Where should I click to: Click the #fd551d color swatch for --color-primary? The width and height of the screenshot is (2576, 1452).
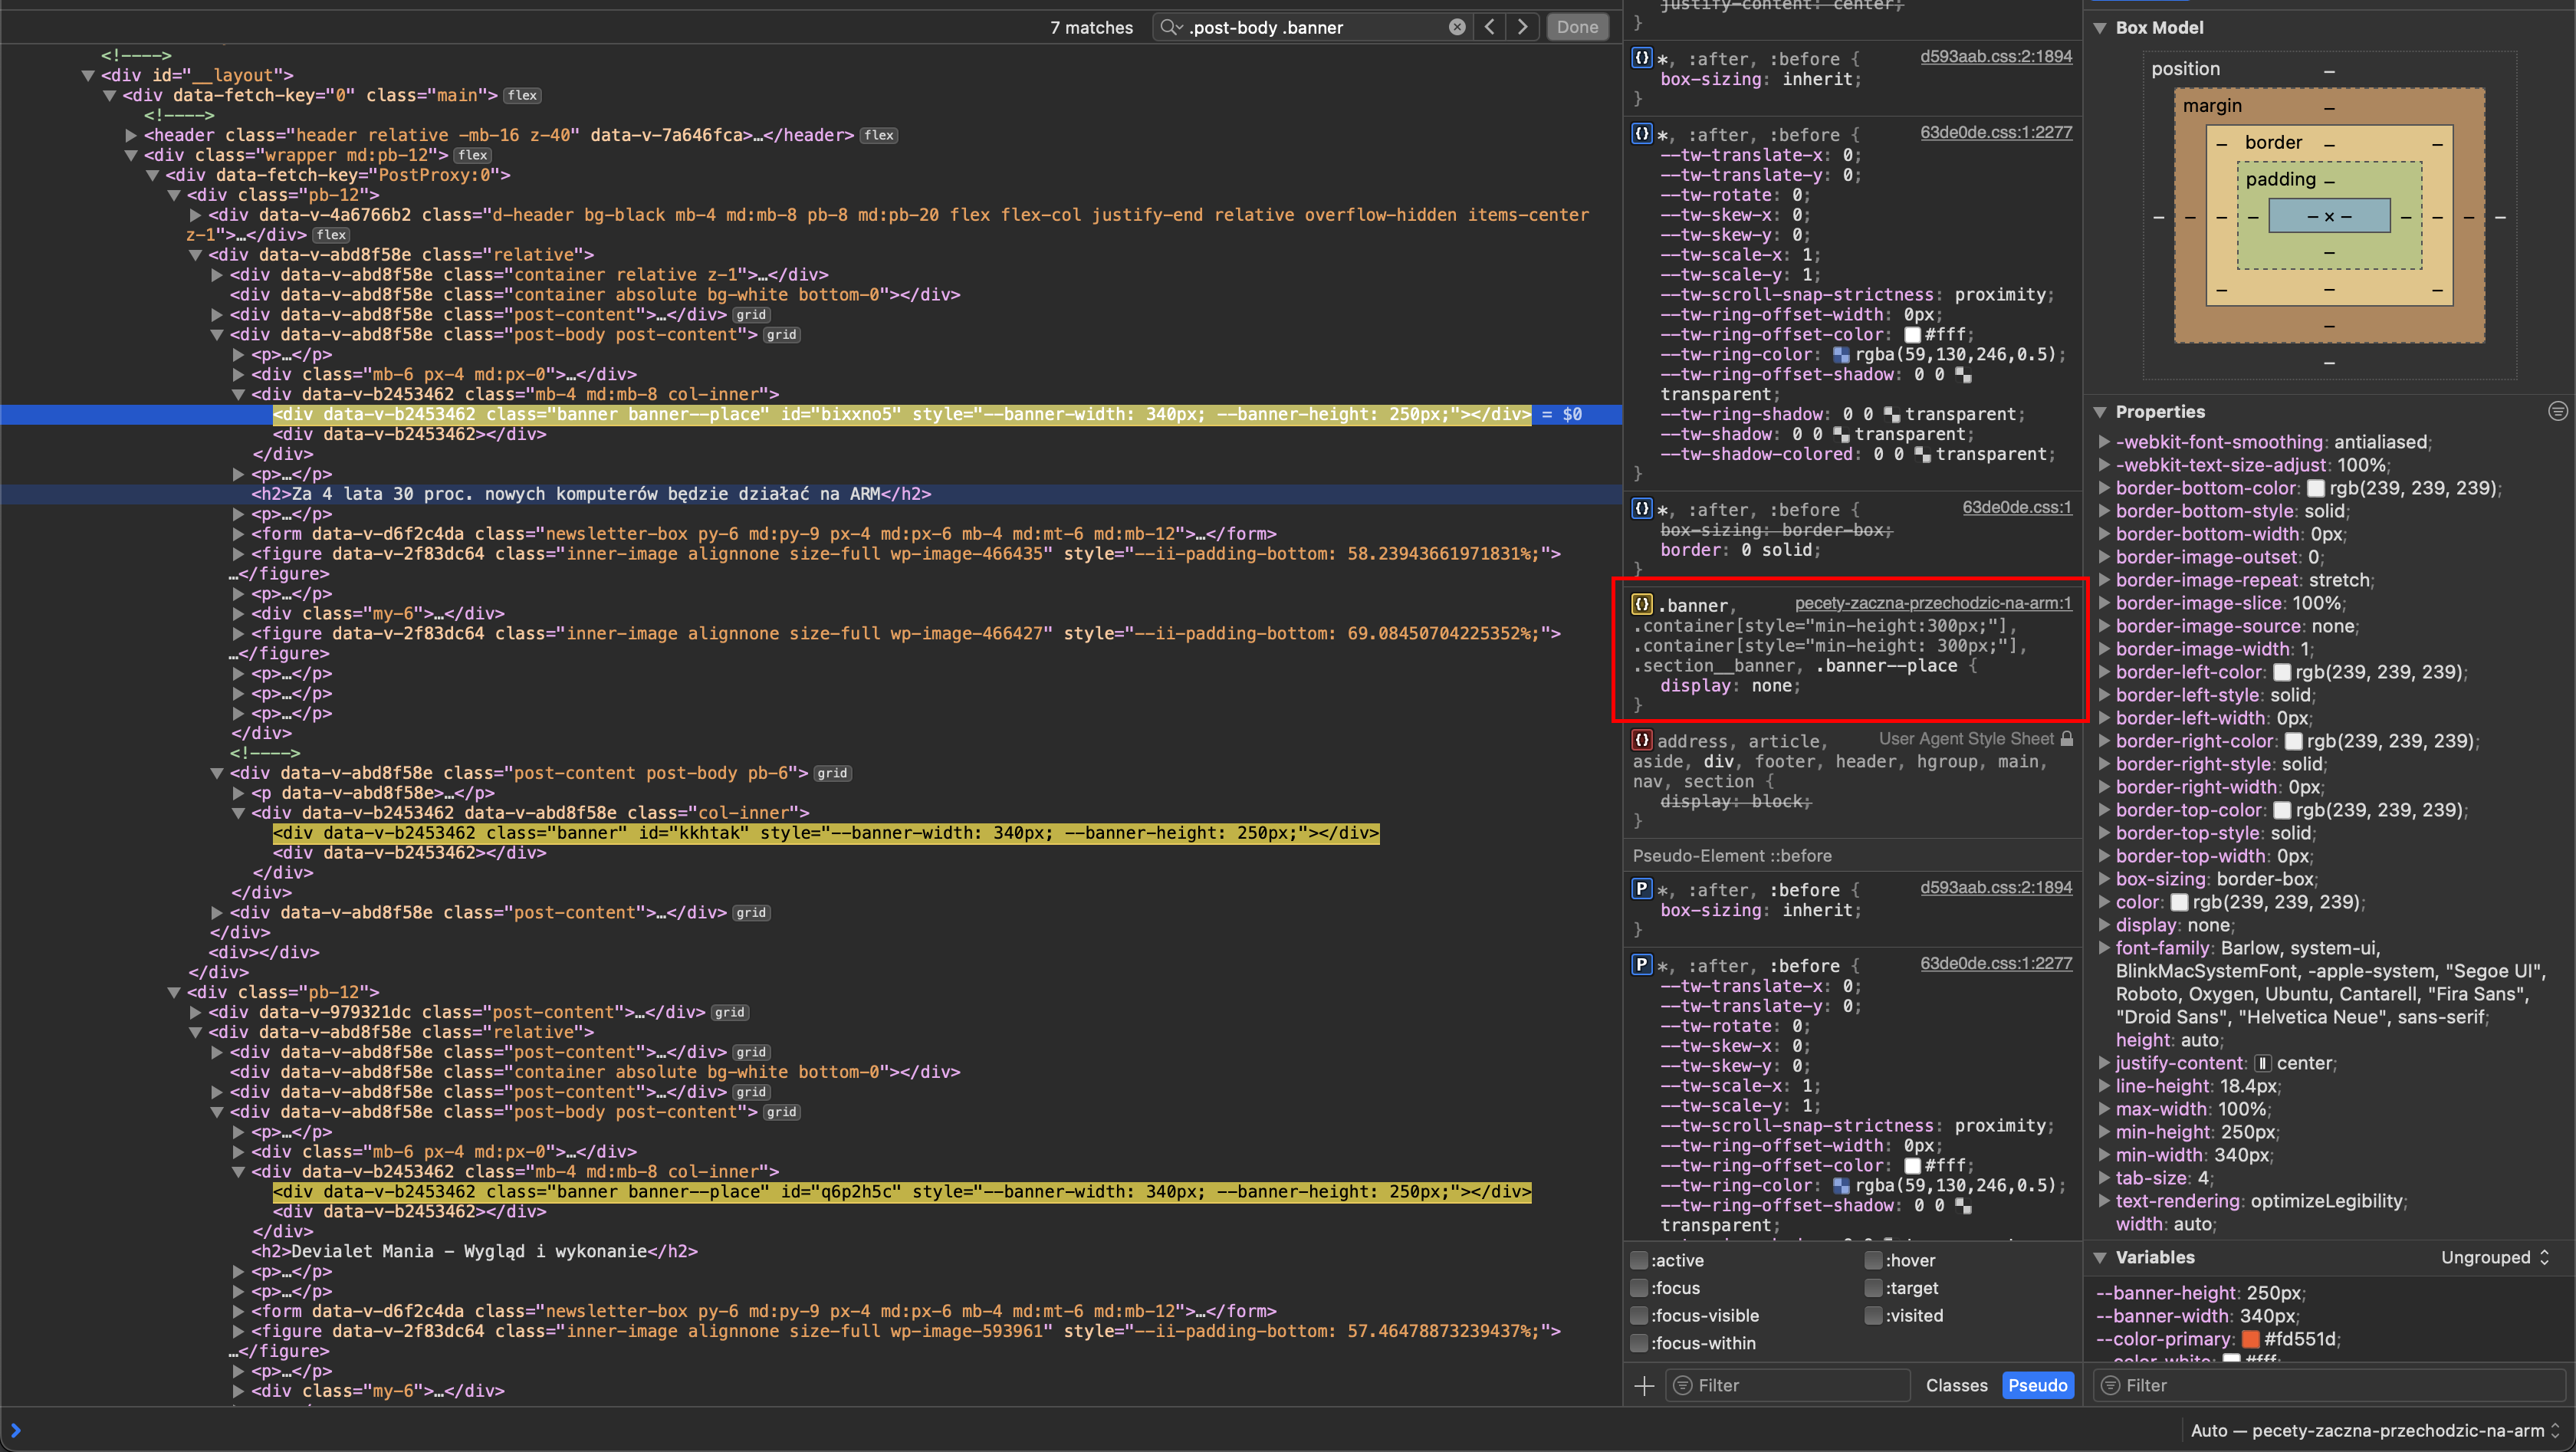point(2252,1339)
